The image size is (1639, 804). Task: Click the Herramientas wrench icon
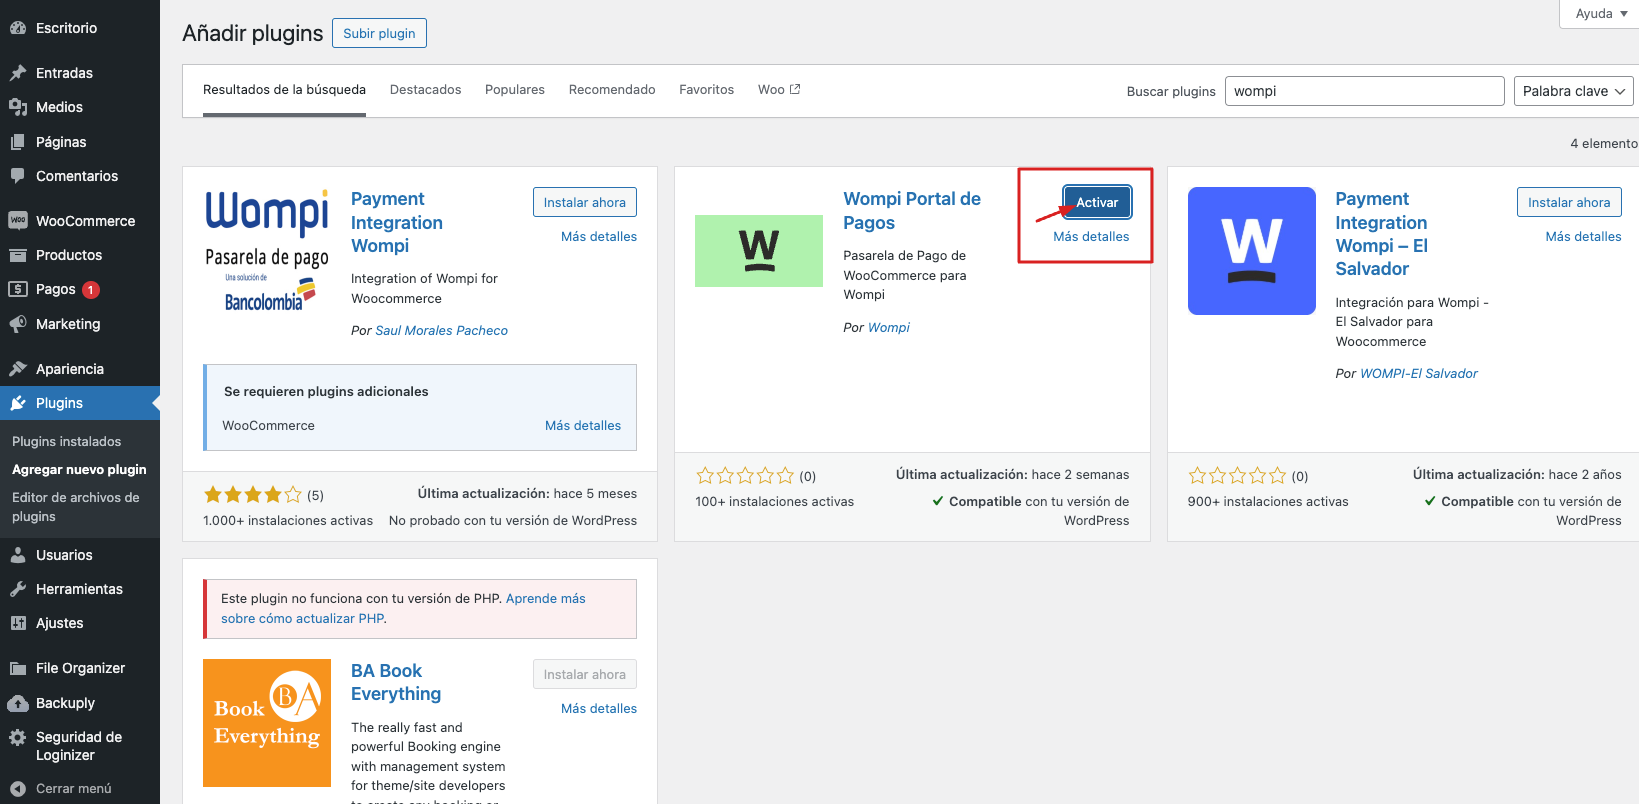pos(17,589)
